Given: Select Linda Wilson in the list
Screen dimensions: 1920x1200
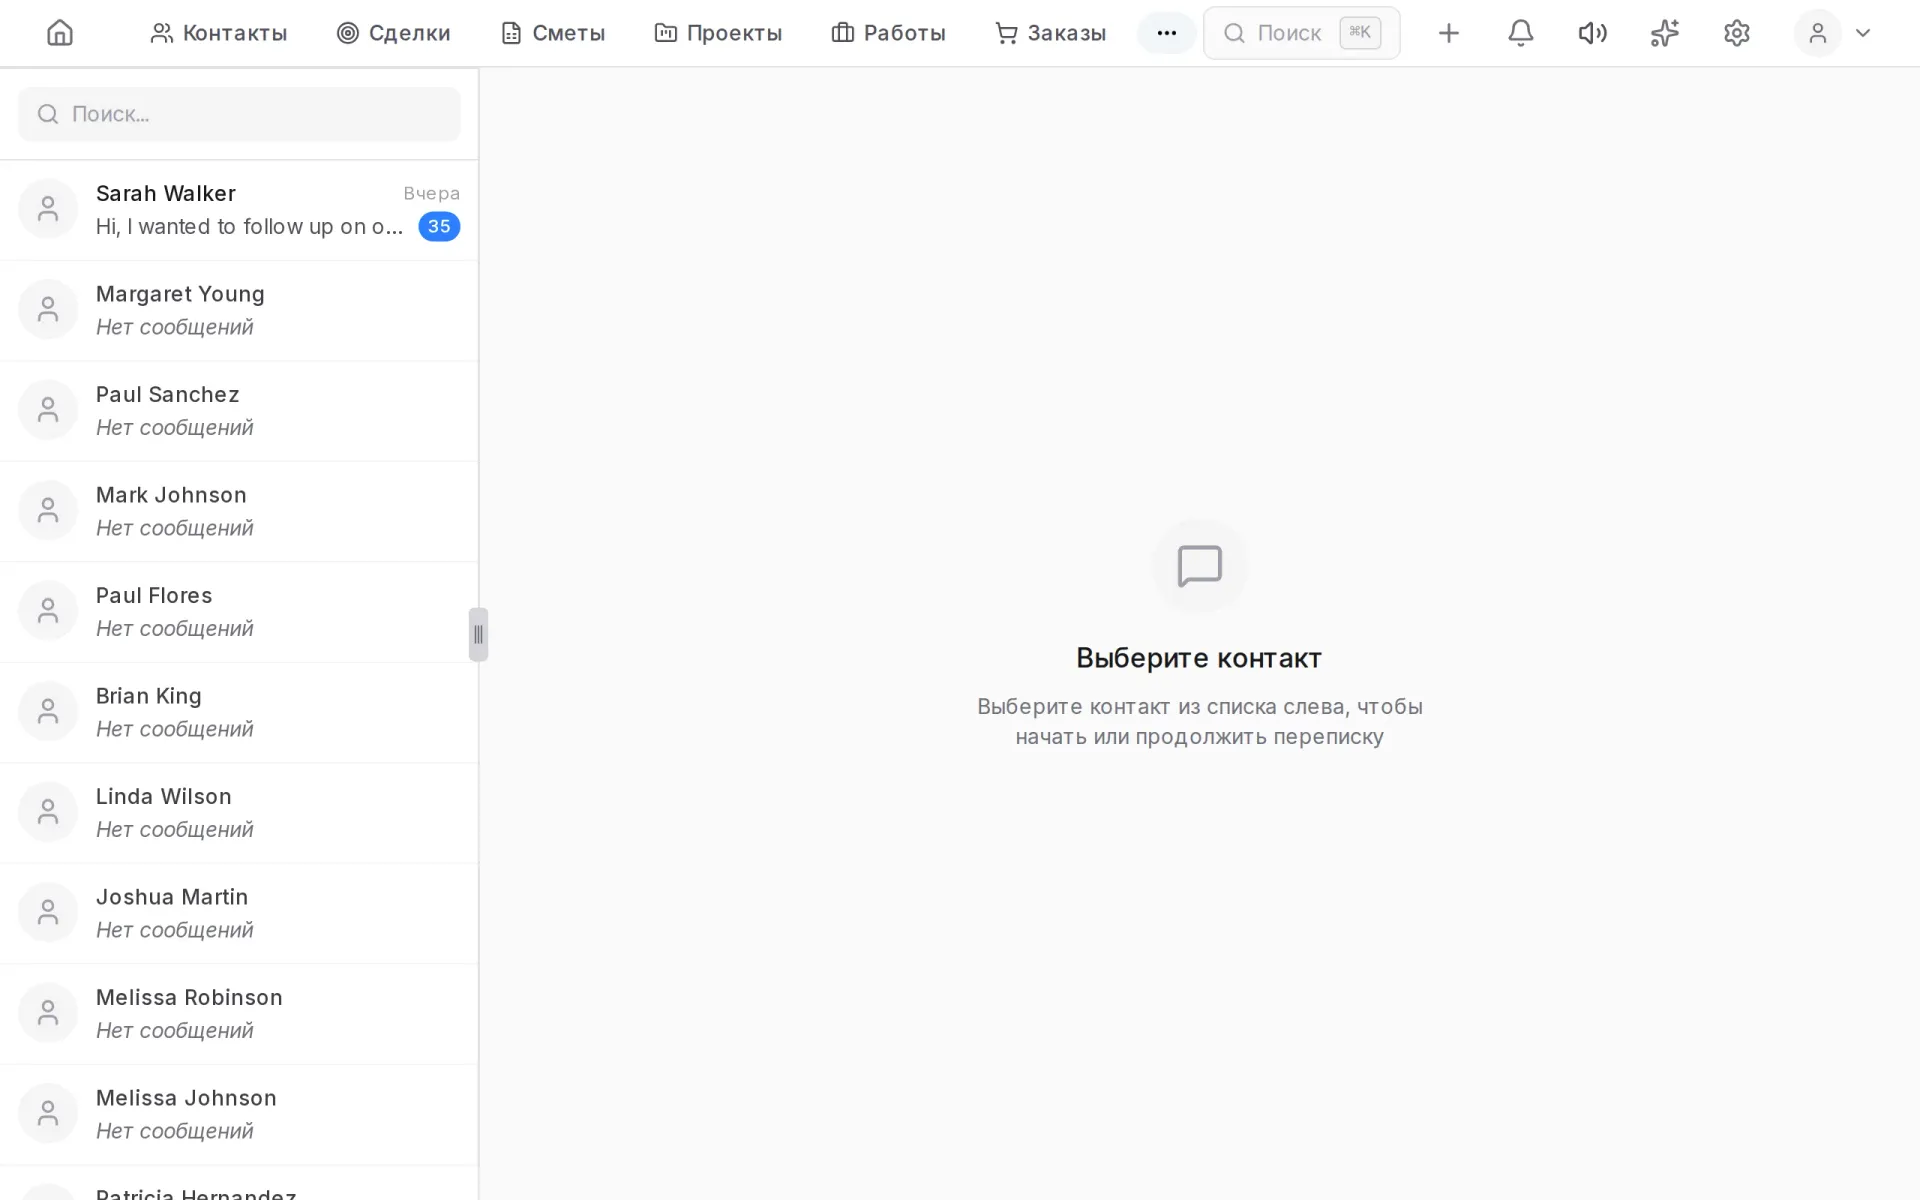Looking at the screenshot, I should coord(239,813).
